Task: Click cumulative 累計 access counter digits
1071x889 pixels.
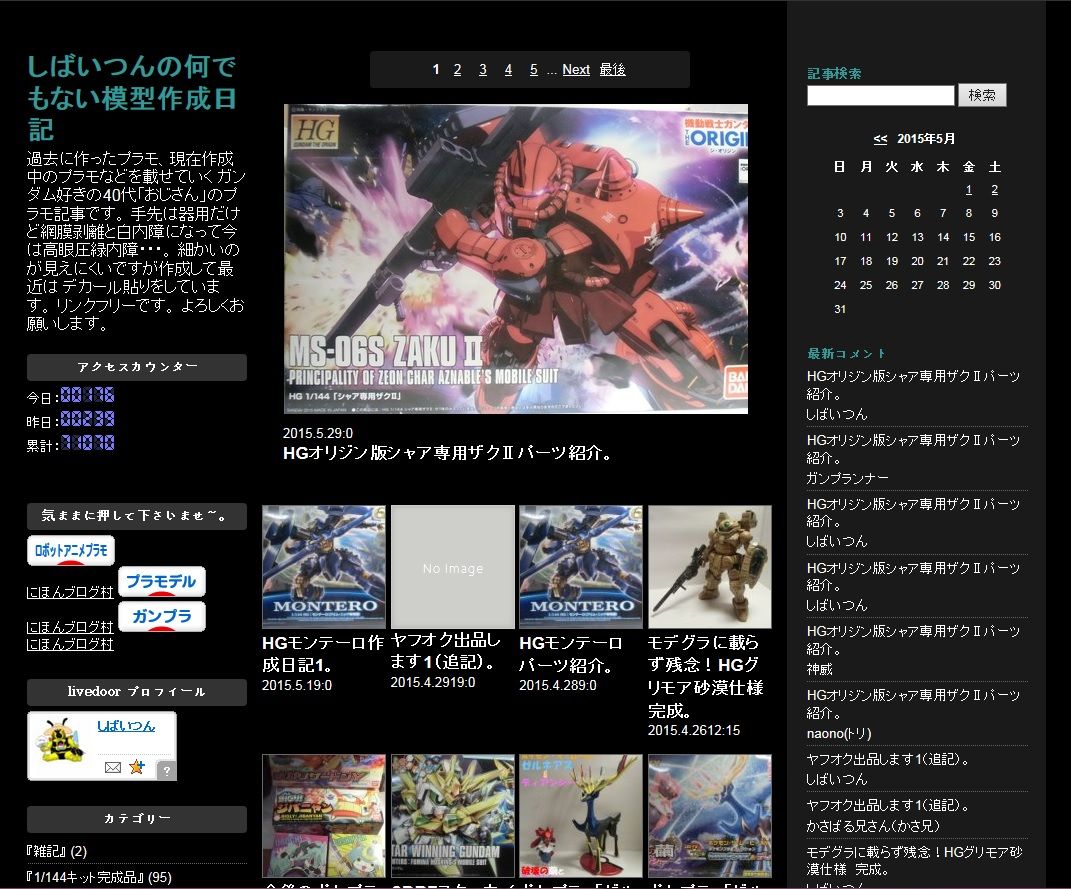Action: tap(87, 443)
